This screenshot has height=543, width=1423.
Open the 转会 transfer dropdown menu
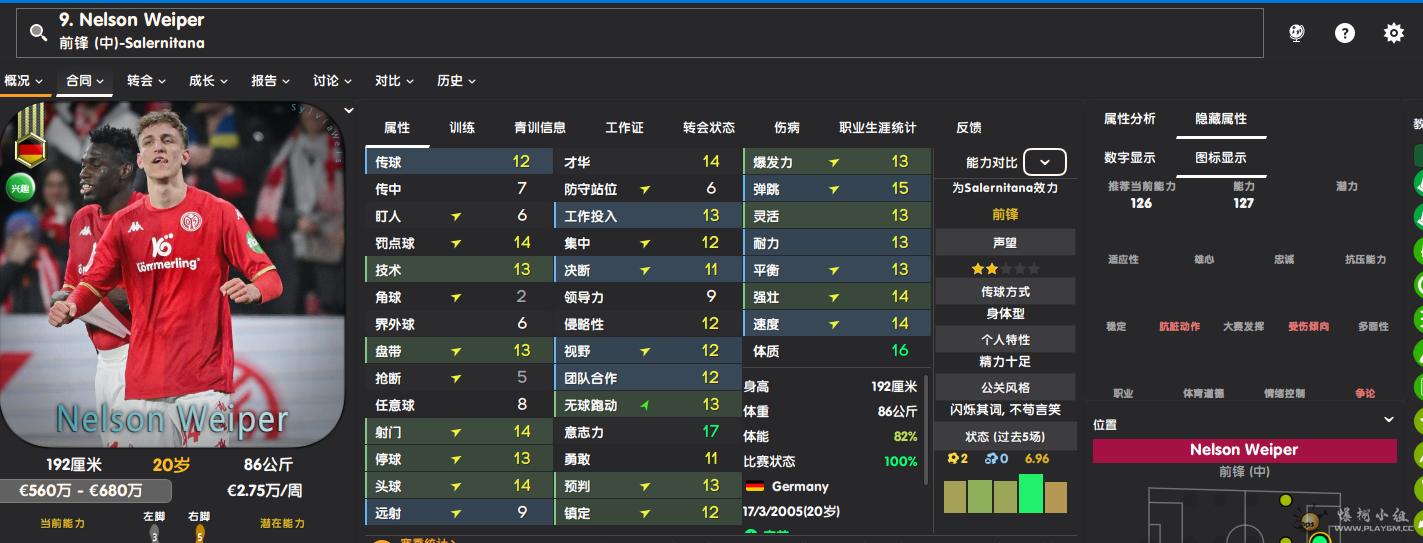(147, 81)
